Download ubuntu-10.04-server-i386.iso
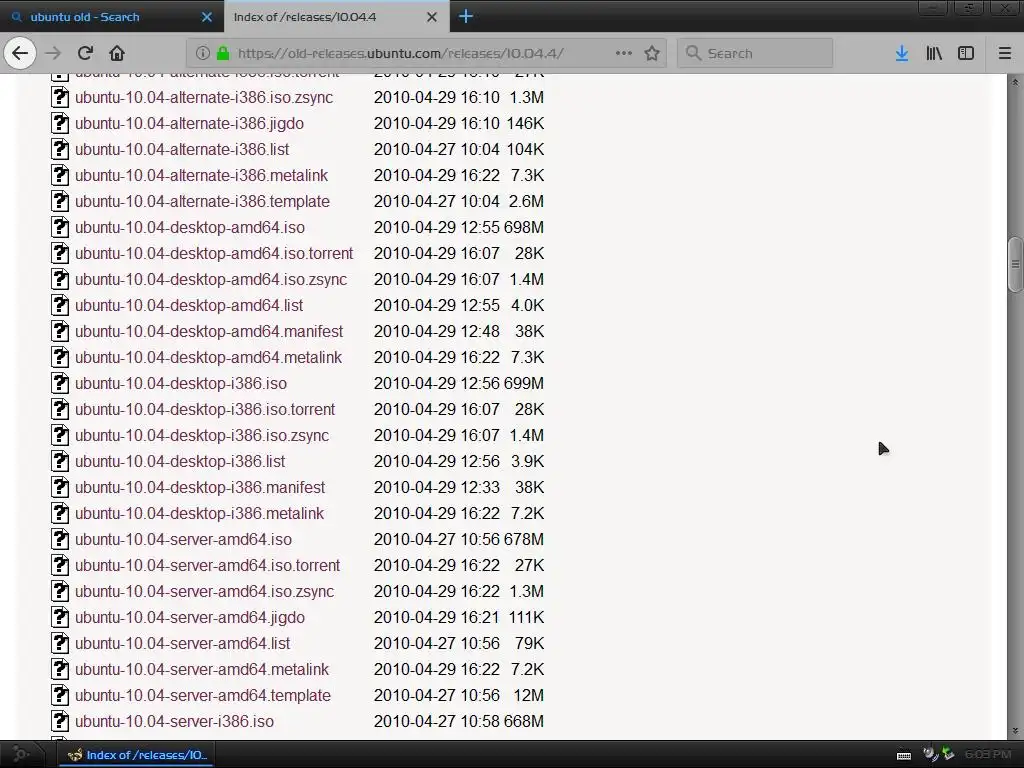Viewport: 1024px width, 768px height. pos(174,722)
